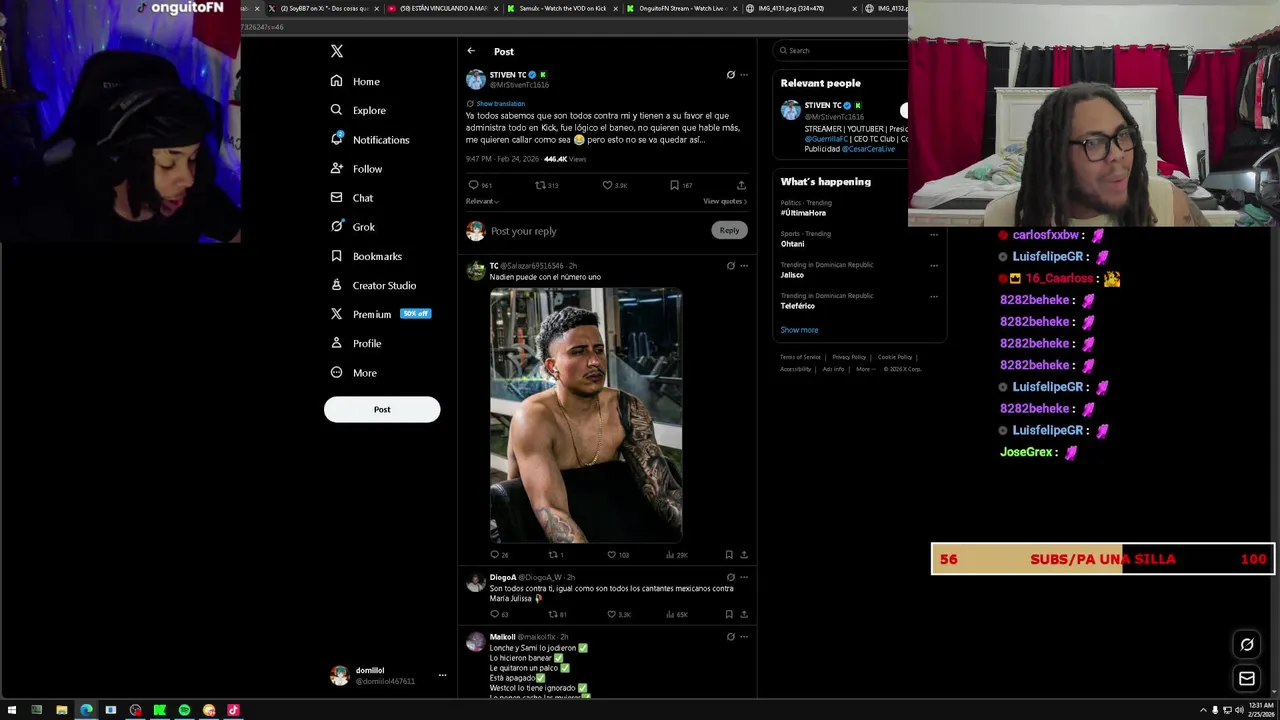The image size is (1280, 720).
Task: Go back with the Post arrow
Action: (471, 51)
